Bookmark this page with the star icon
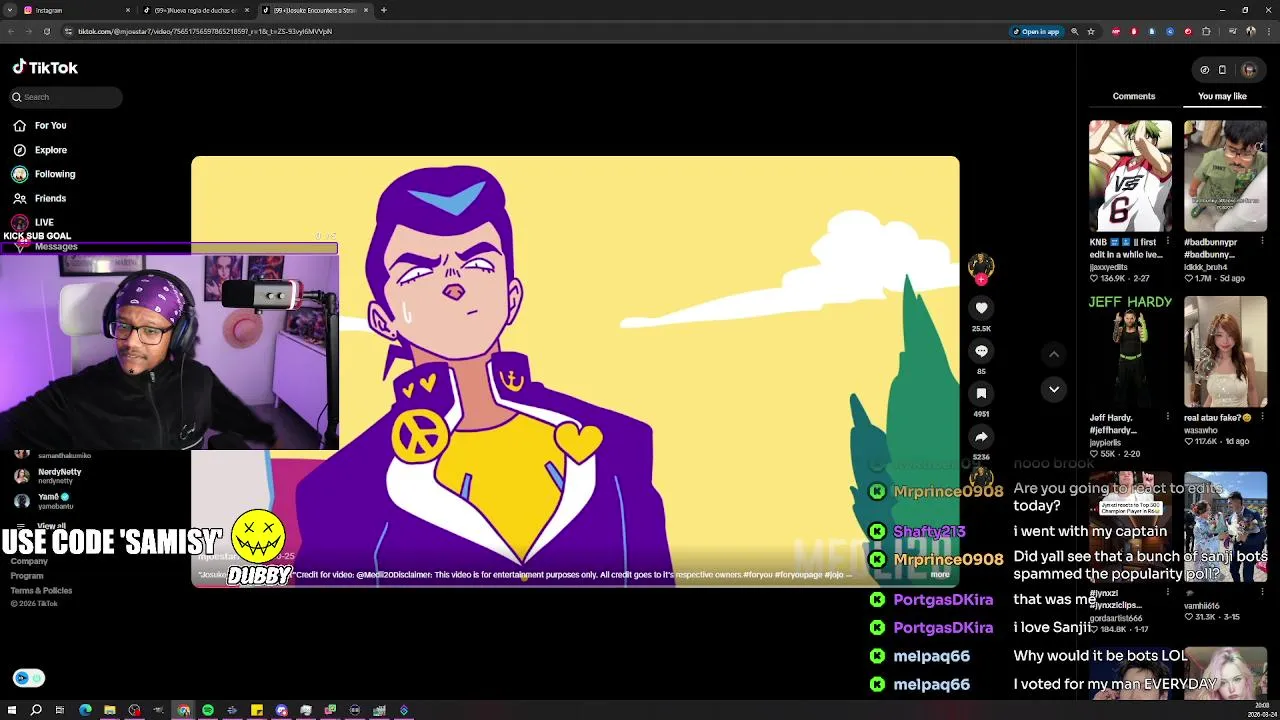 1091,31
